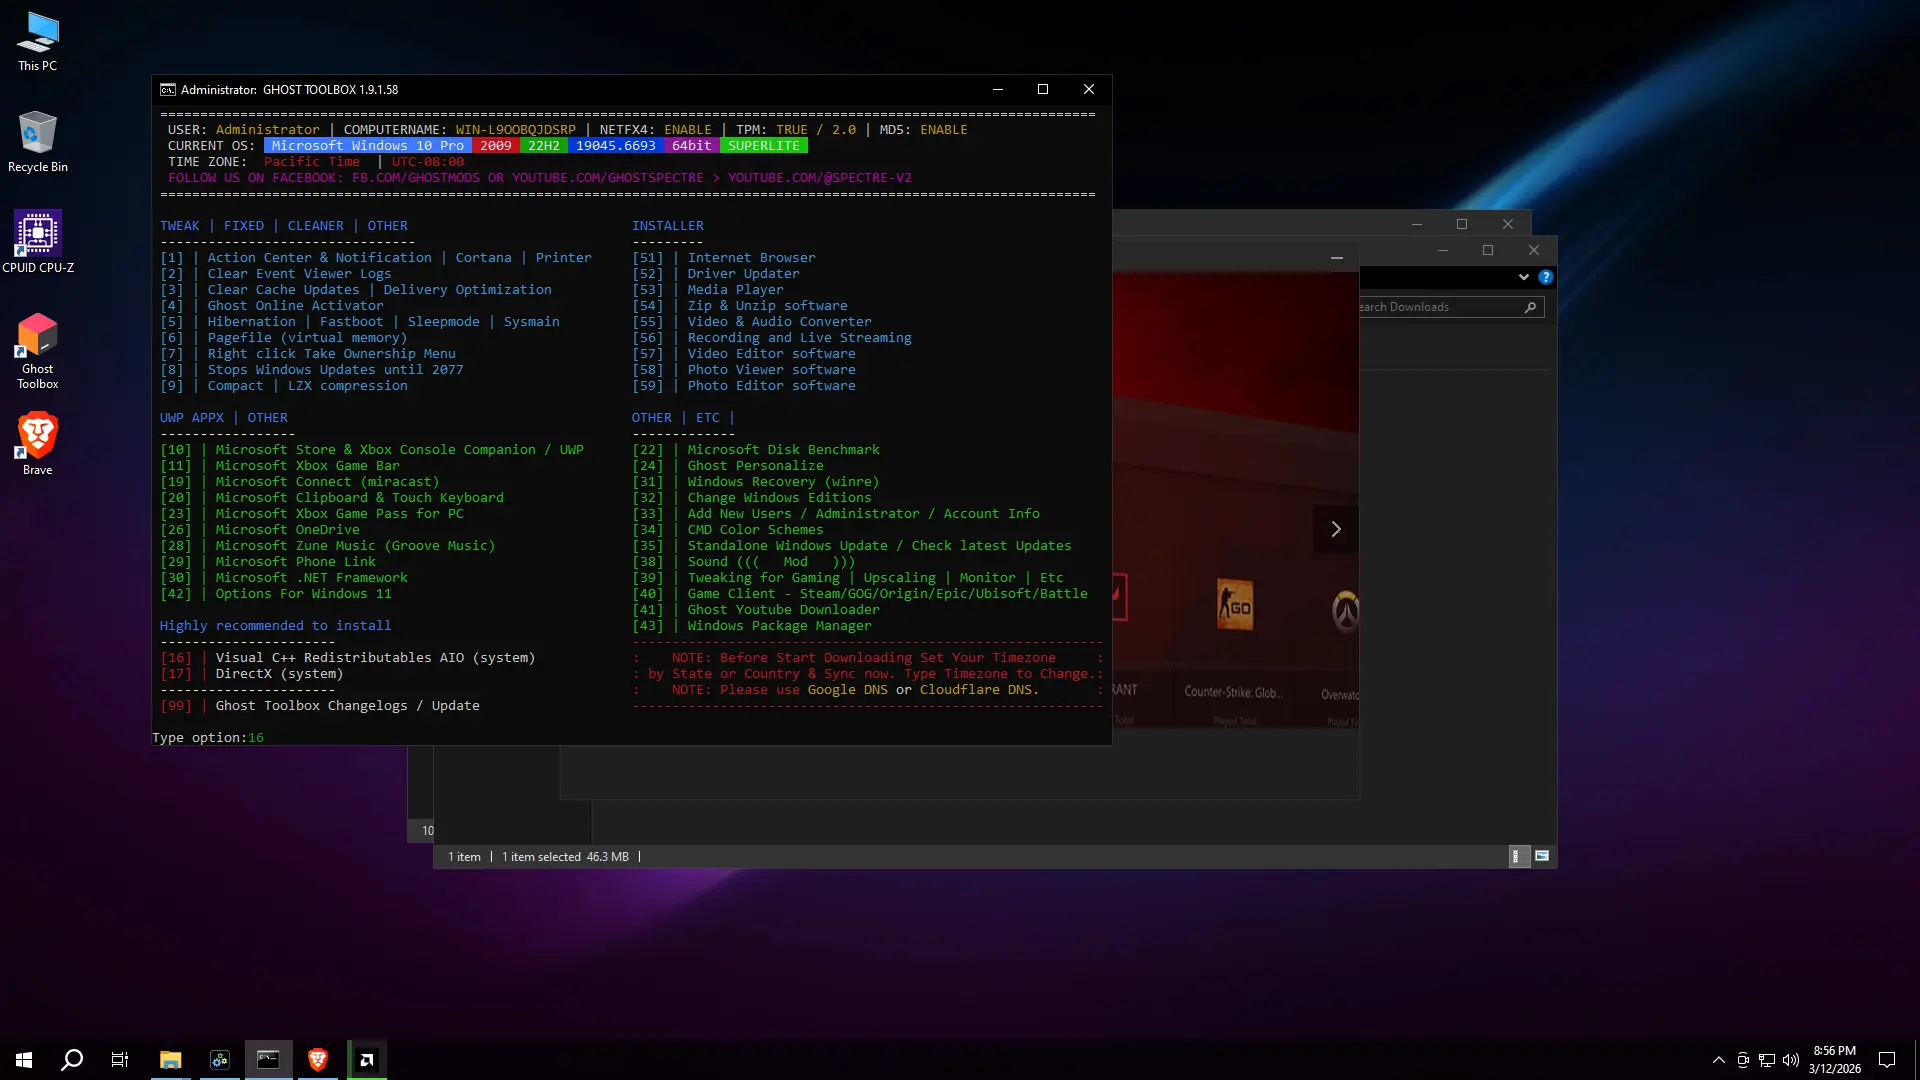Switch Explorer to large icons view

pyautogui.click(x=1542, y=856)
